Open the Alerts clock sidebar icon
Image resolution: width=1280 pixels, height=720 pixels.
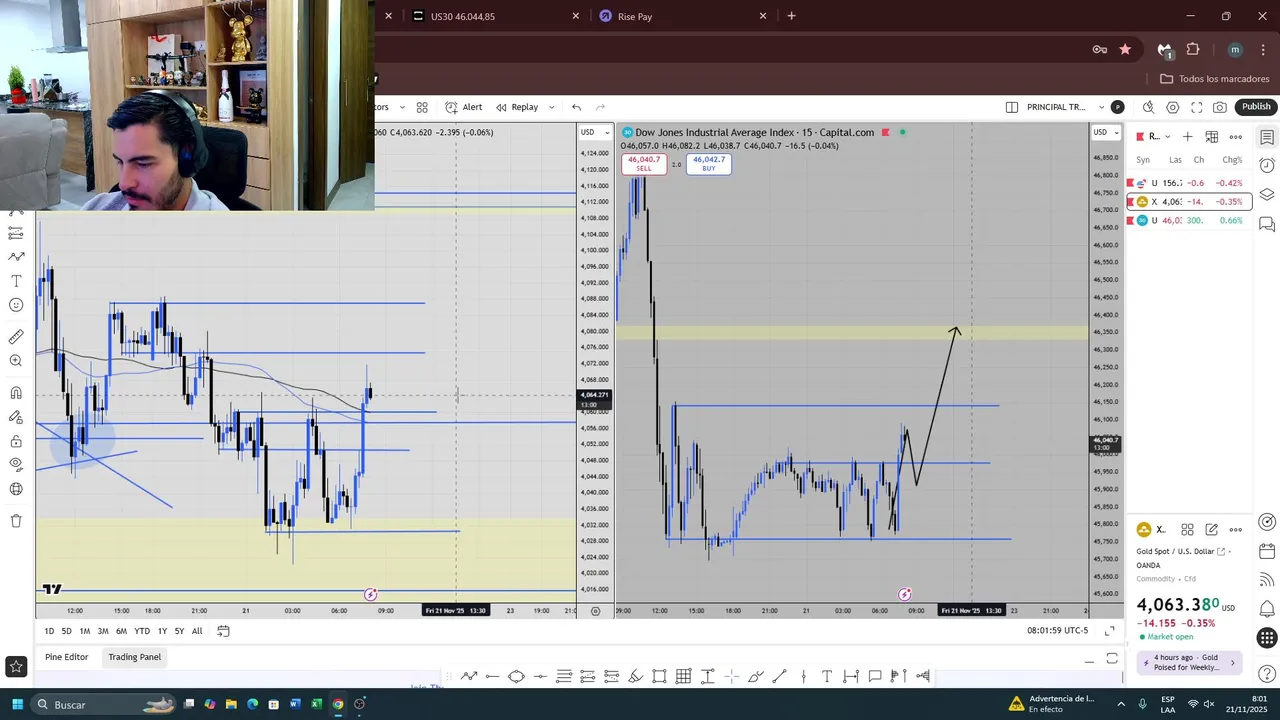(1267, 165)
